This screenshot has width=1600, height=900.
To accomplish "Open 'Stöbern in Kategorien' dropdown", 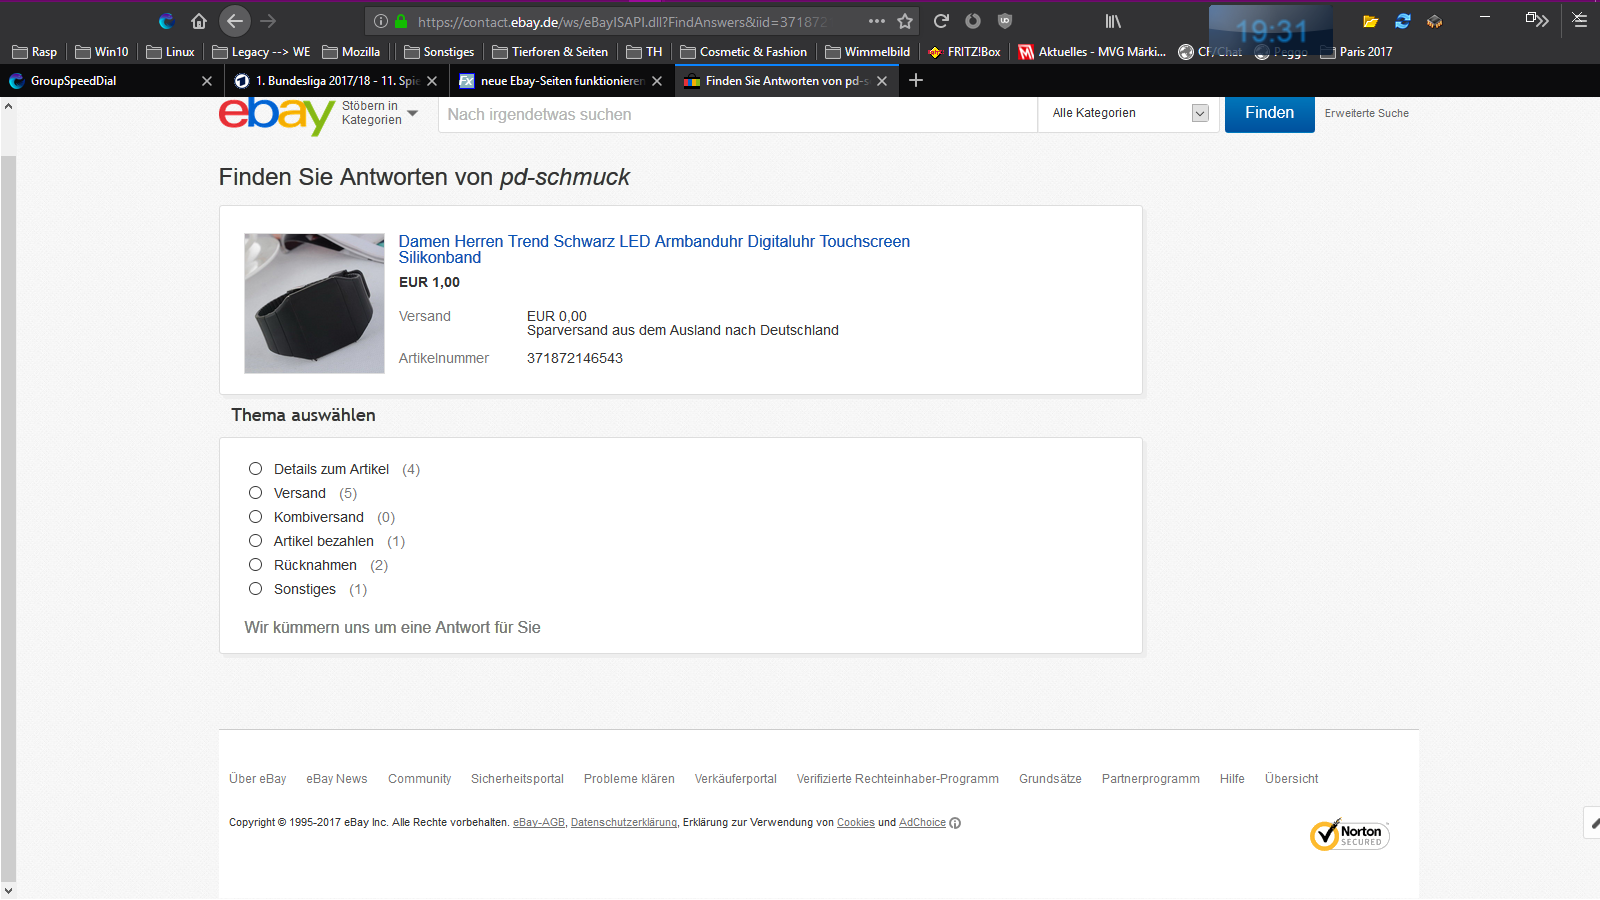I will click(380, 113).
